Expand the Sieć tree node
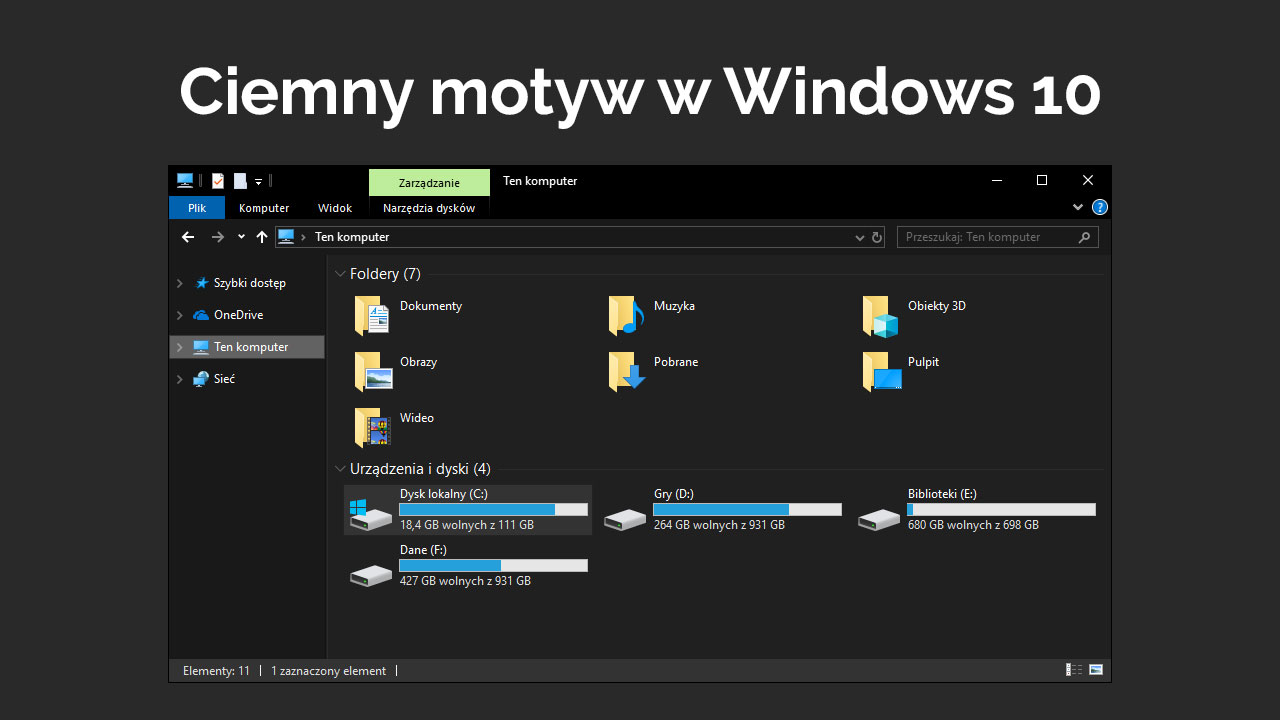The image size is (1280, 720). (x=180, y=379)
